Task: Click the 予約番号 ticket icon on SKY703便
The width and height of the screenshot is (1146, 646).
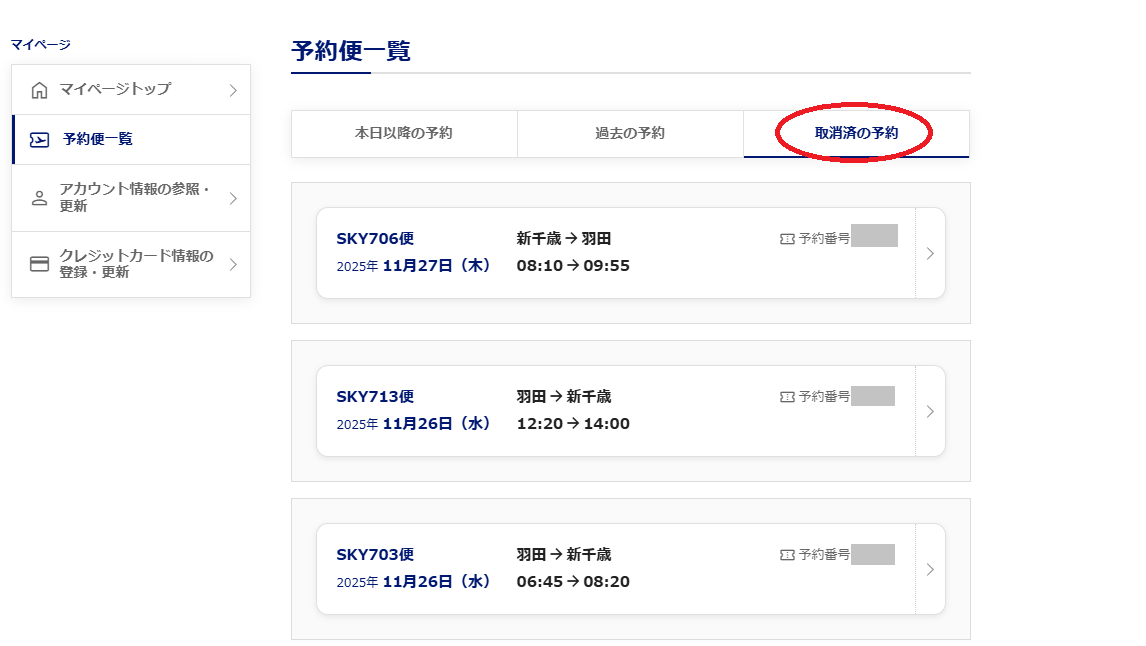Action: 787,555
